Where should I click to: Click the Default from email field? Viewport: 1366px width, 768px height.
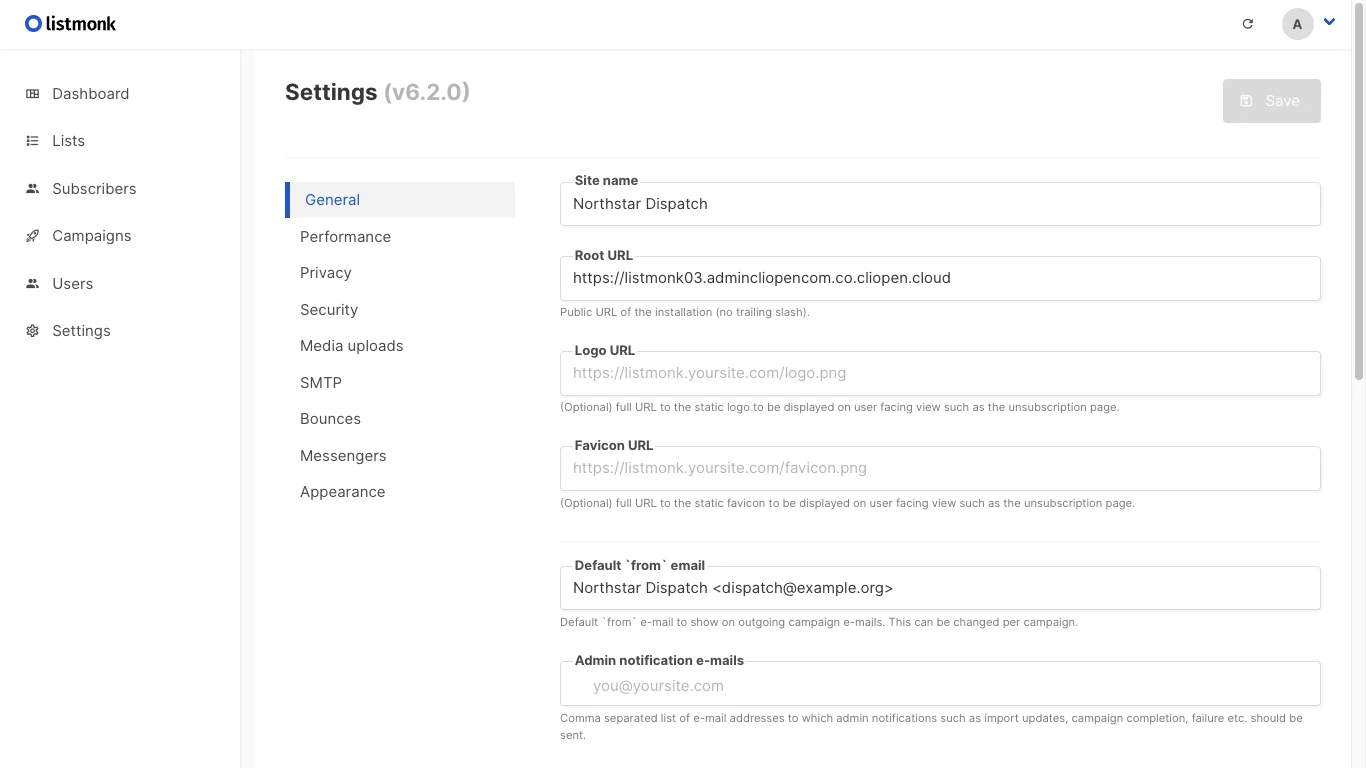point(940,588)
